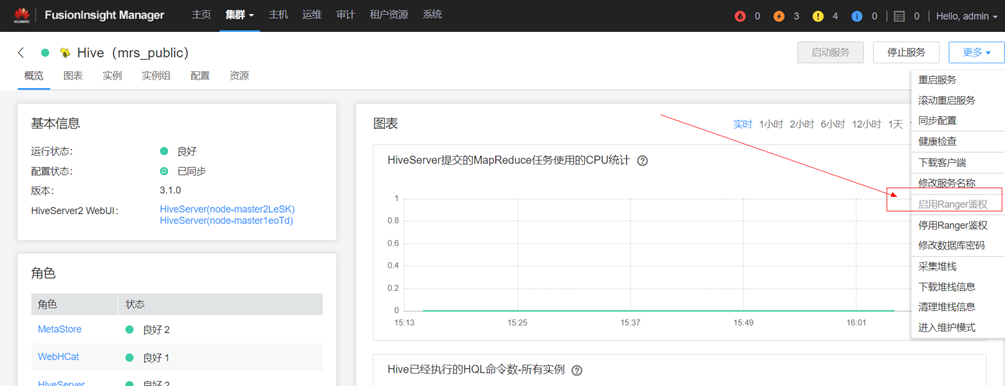
Task: Select the 1小时 chart time range
Action: point(771,124)
